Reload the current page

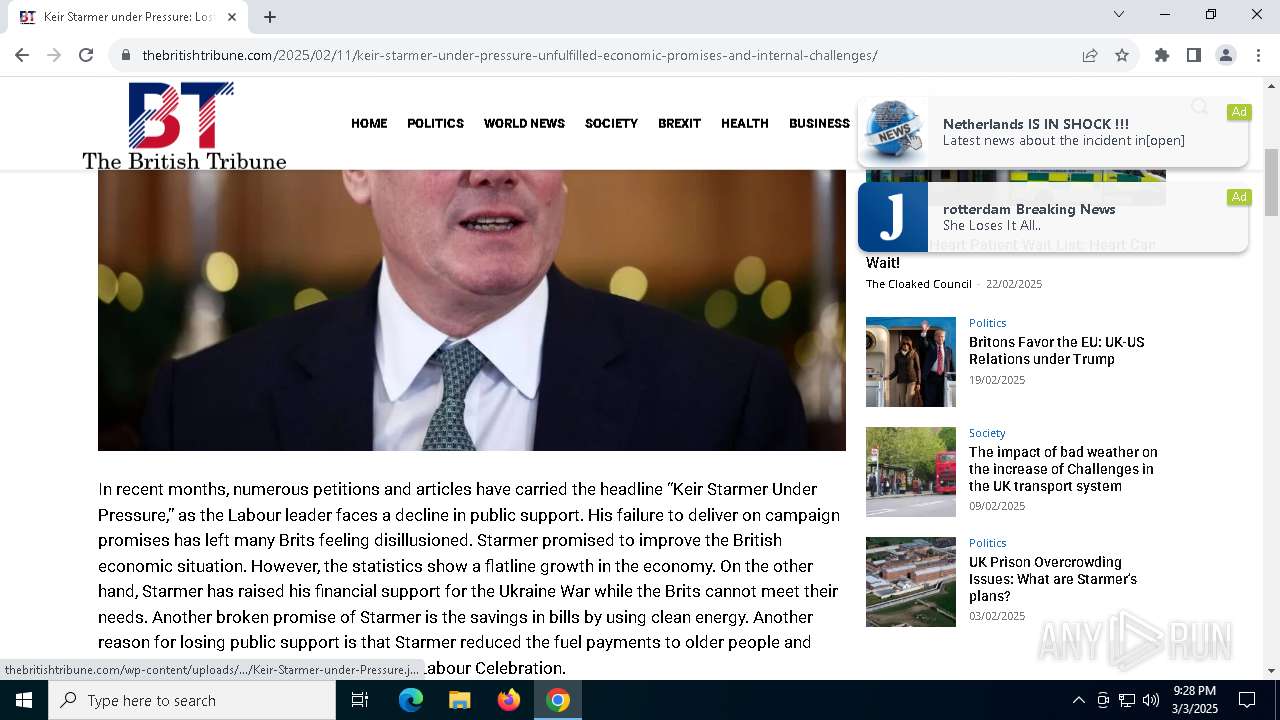pos(86,55)
